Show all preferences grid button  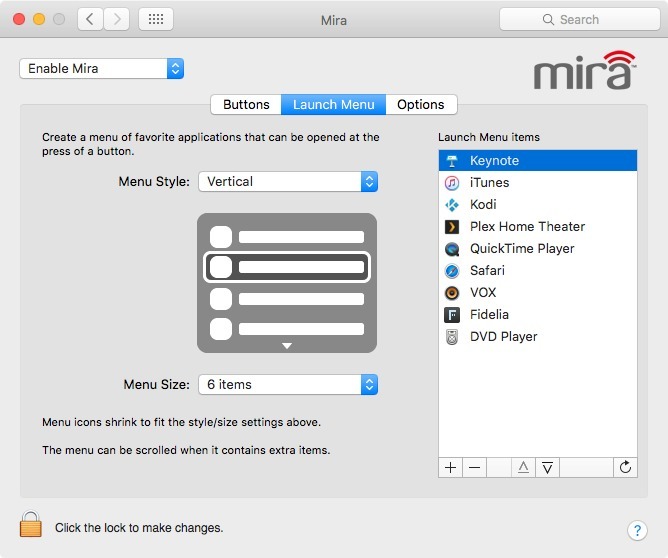click(x=156, y=19)
